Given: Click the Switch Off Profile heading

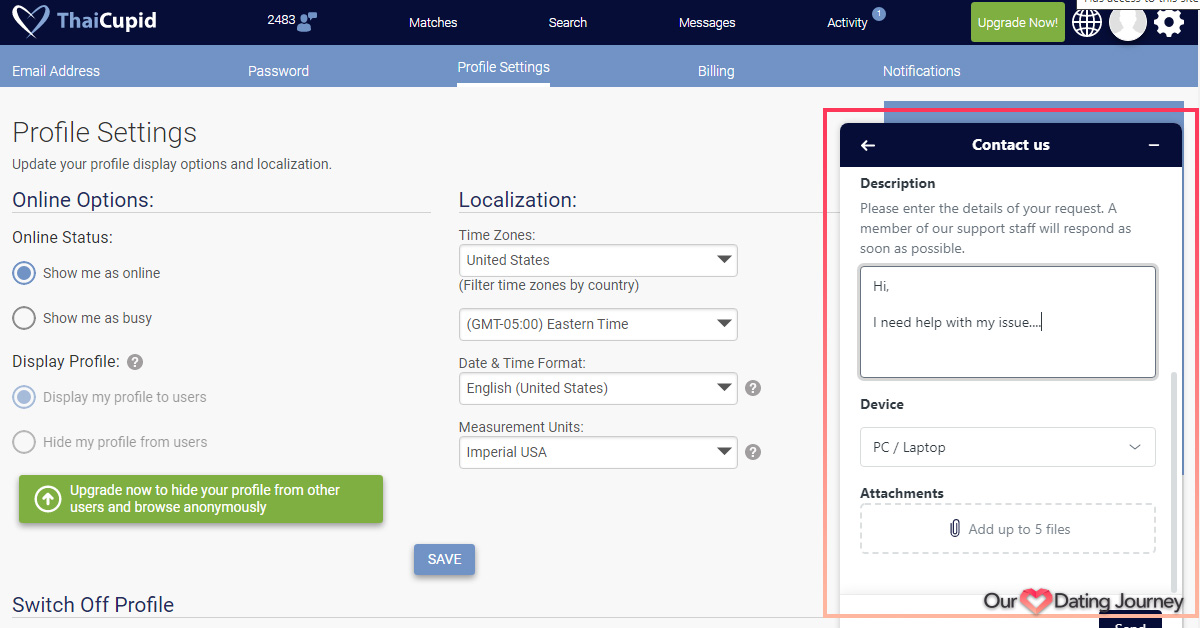Looking at the screenshot, I should tap(93, 605).
